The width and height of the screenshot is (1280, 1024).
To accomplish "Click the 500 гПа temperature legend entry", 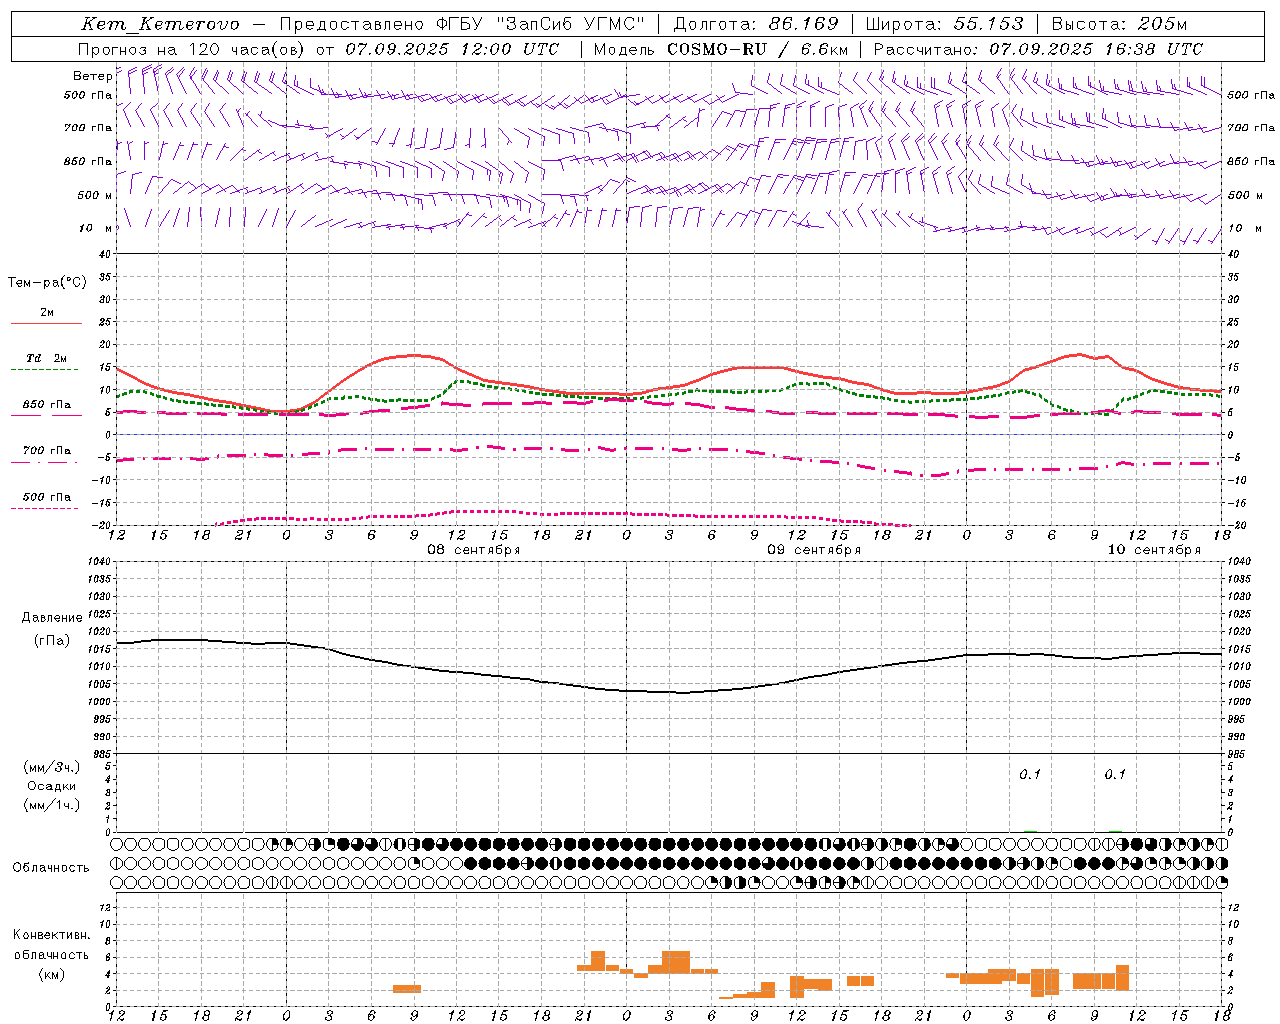I will [x=47, y=496].
